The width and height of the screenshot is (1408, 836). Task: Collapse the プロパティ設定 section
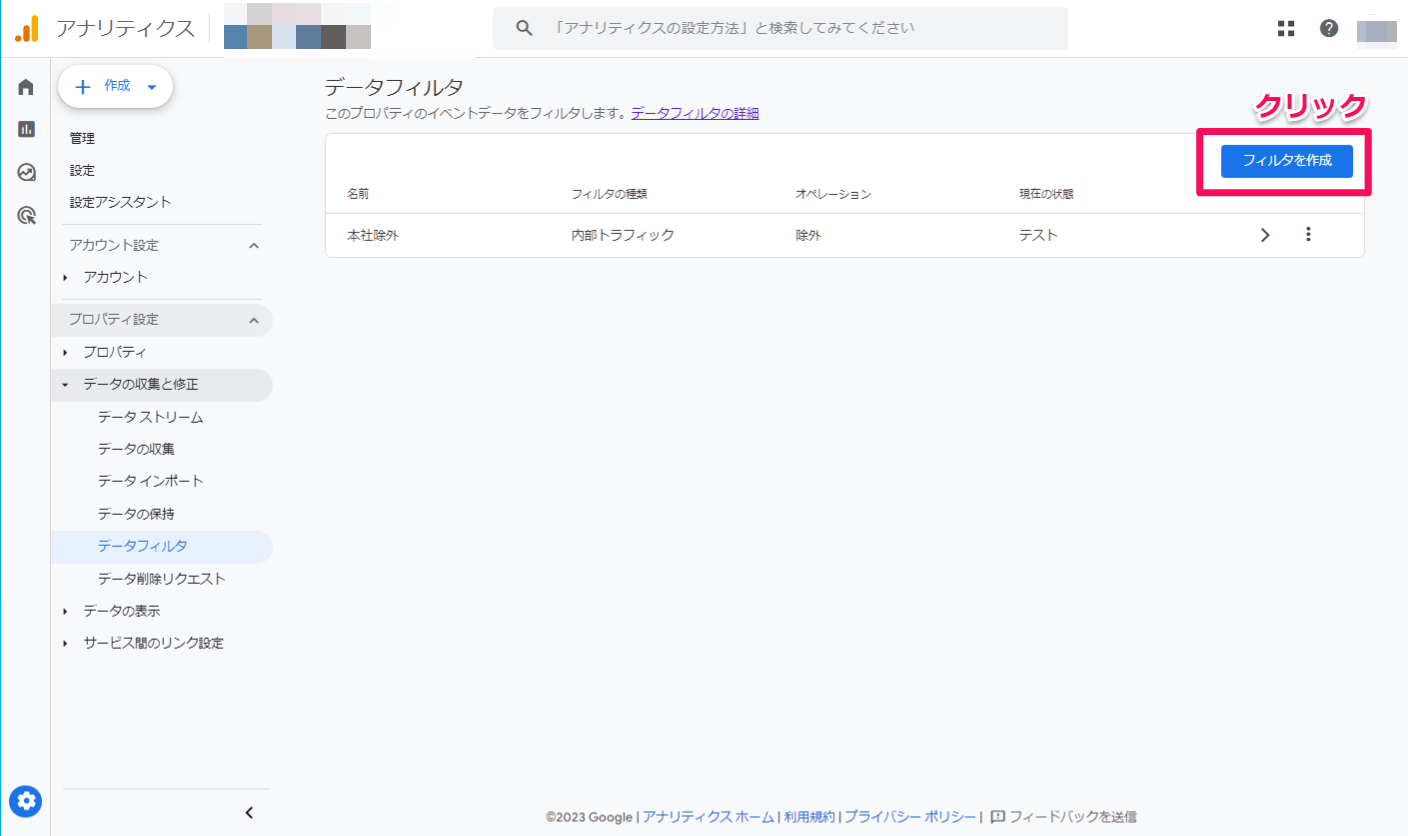click(253, 320)
